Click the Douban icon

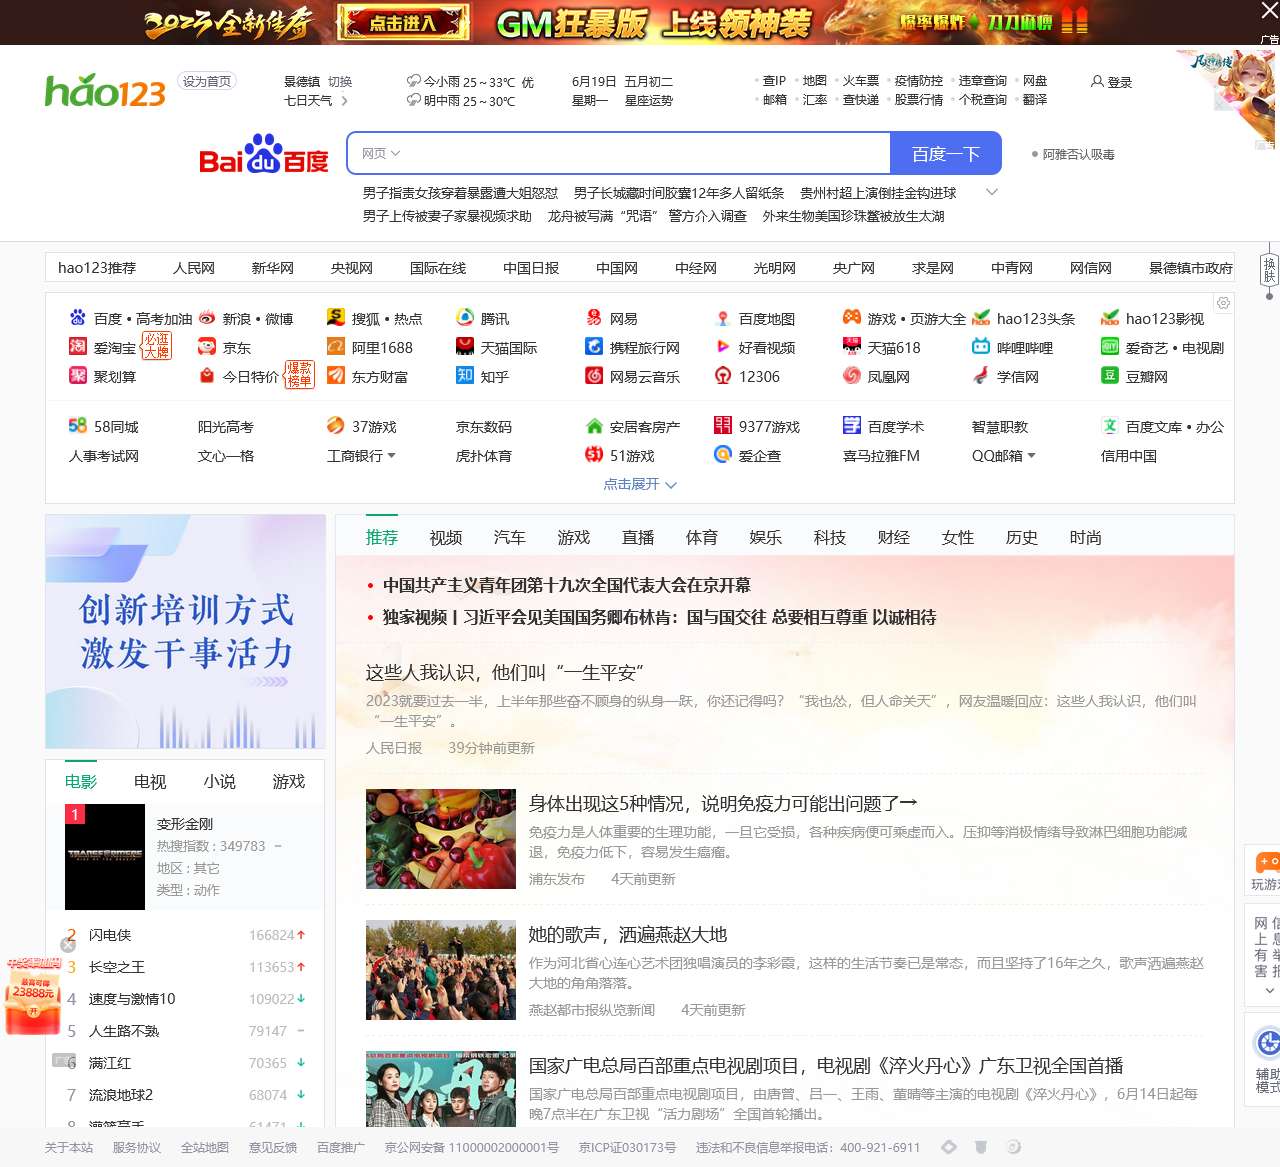pyautogui.click(x=1110, y=376)
